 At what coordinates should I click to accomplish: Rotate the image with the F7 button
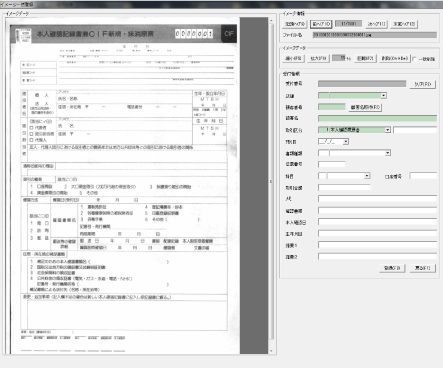point(365,58)
